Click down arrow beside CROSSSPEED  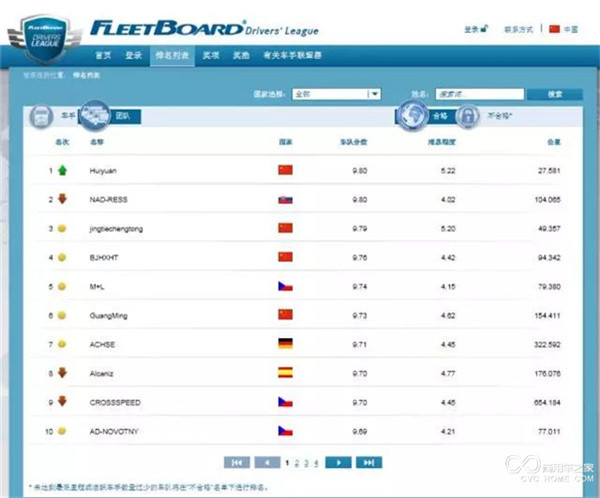(62, 401)
